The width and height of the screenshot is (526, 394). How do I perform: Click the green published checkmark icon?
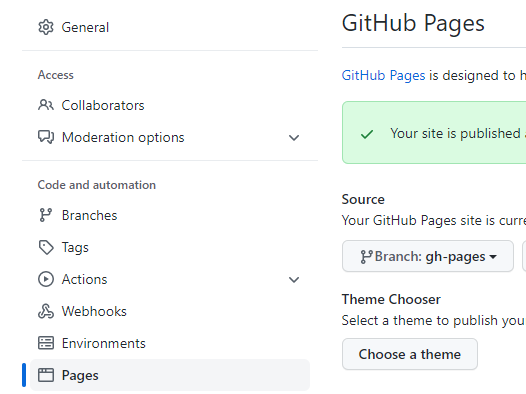(x=367, y=134)
